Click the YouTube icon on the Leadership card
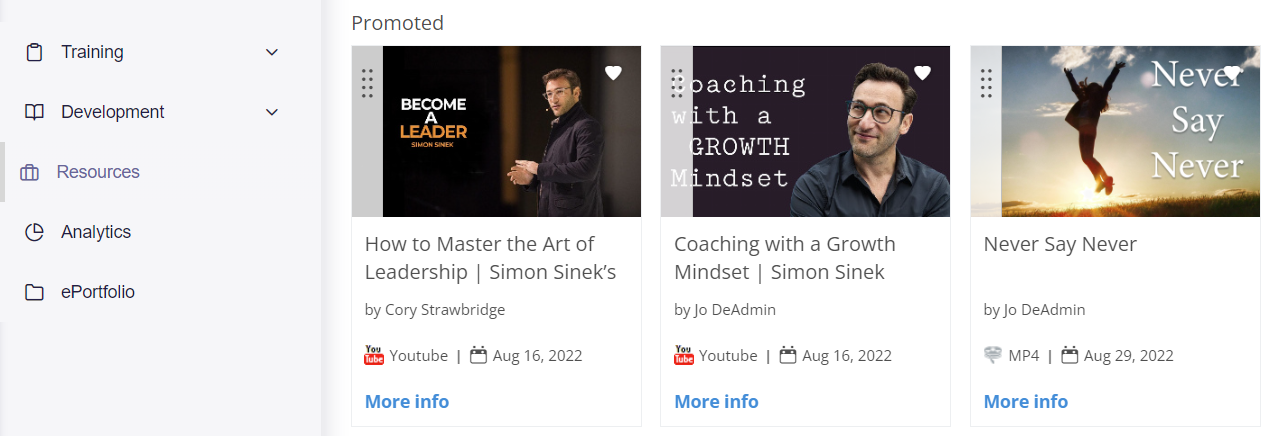The width and height of the screenshot is (1274, 436). point(374,355)
